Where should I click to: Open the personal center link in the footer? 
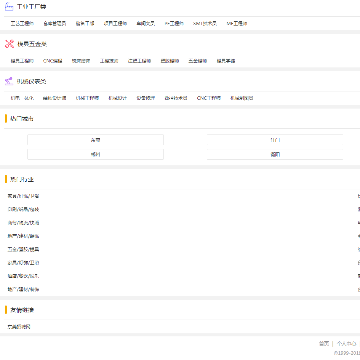pos(346,343)
